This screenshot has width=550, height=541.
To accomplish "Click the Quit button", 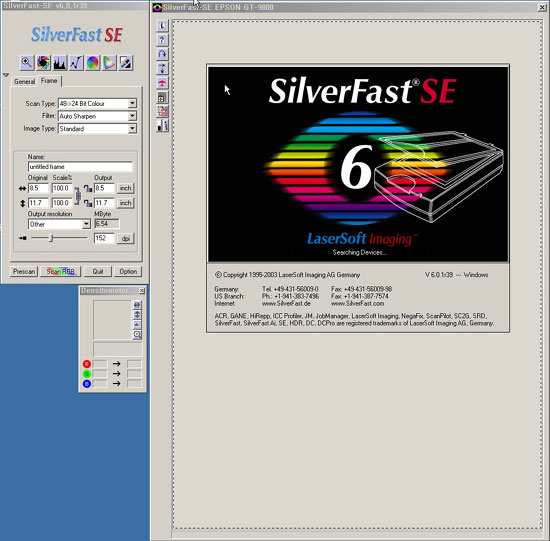I will [x=98, y=272].
